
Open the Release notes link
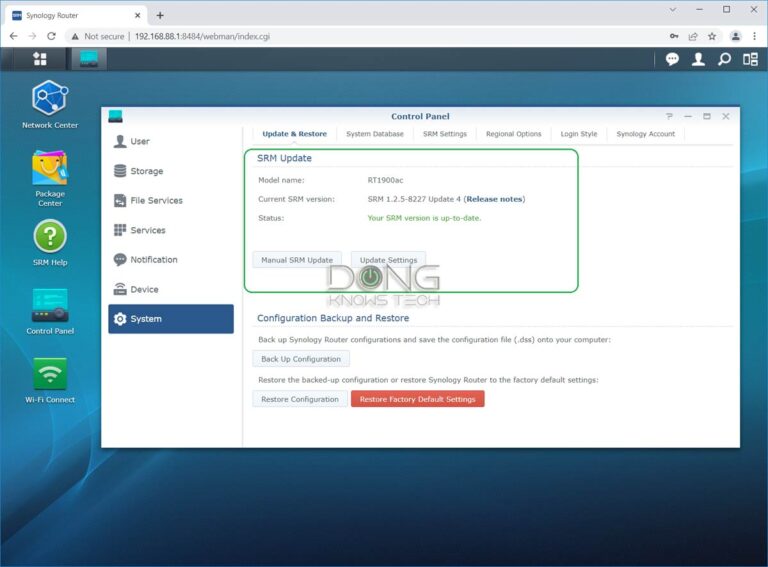click(494, 199)
